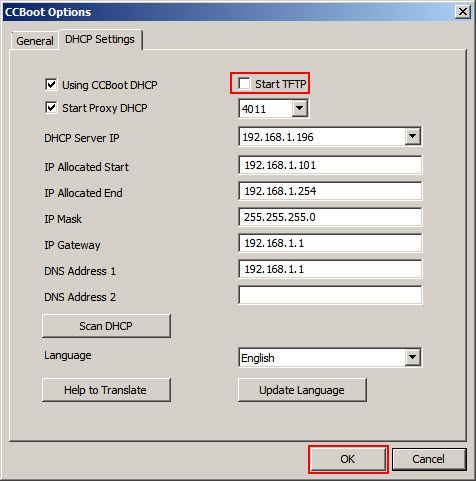Switch to the General tab
This screenshot has height=481, width=476.
tap(35, 41)
